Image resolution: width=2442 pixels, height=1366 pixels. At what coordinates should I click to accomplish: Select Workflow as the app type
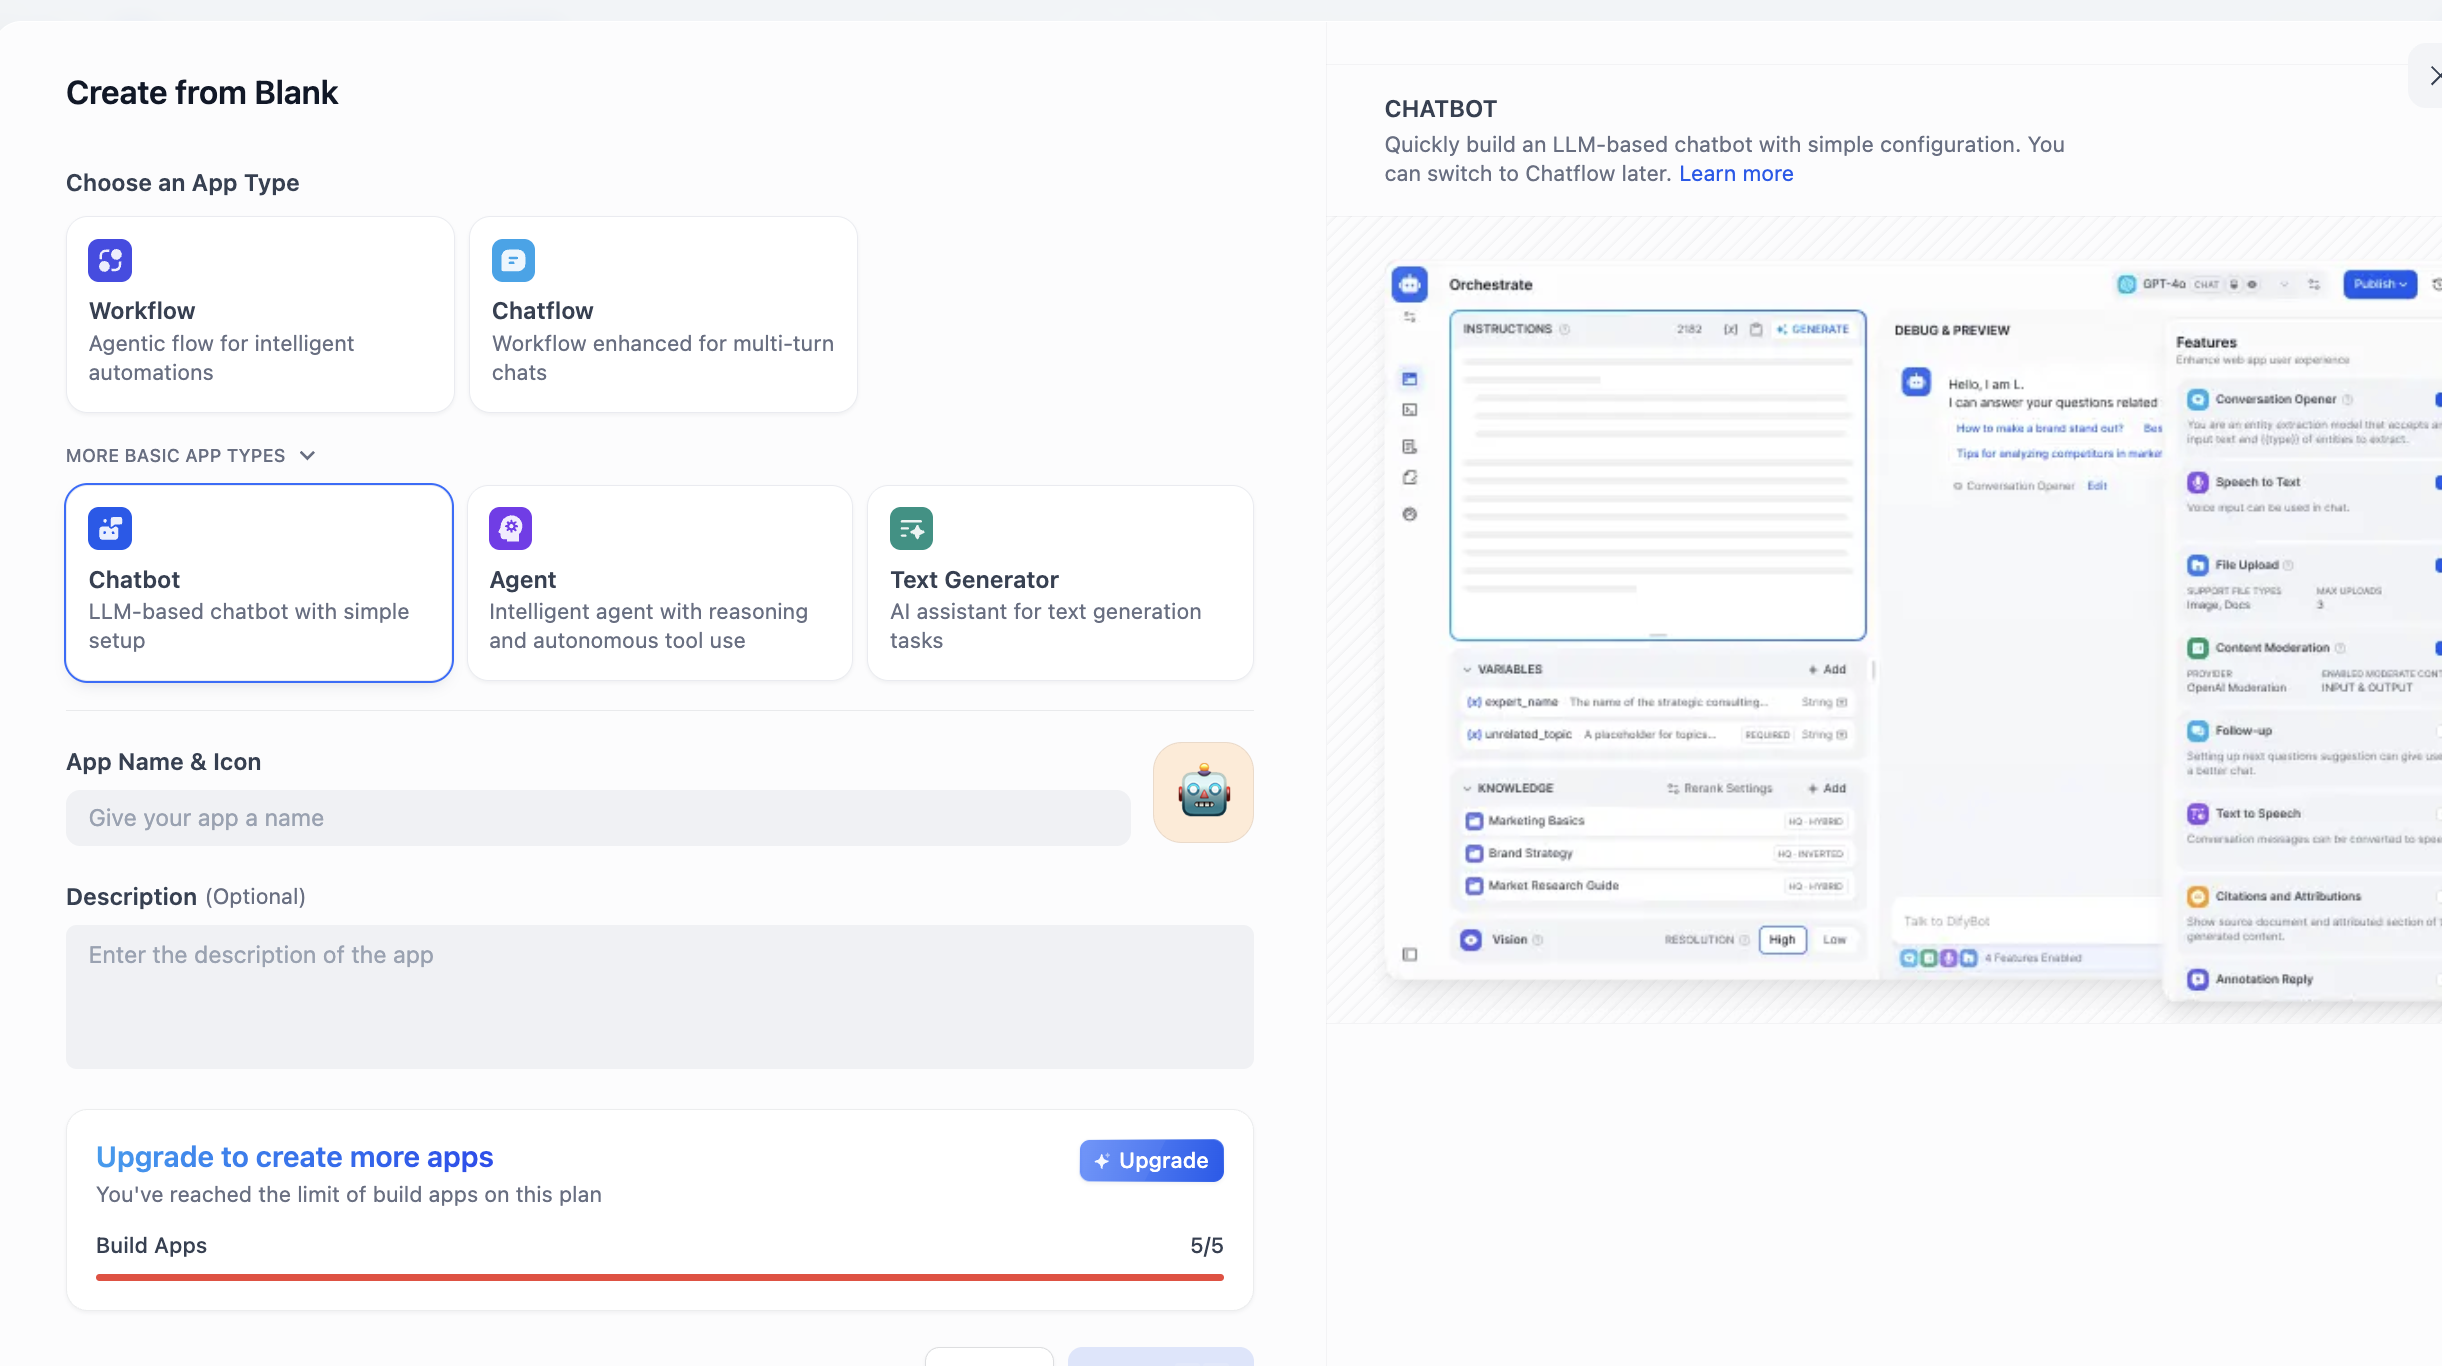click(260, 315)
